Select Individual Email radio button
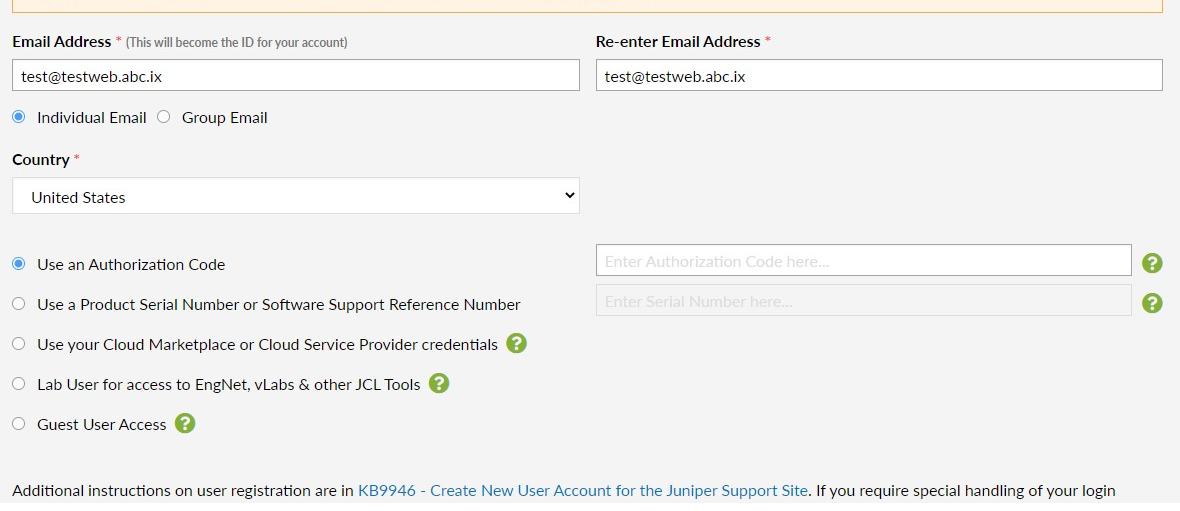The width and height of the screenshot is (1180, 511). (19, 117)
